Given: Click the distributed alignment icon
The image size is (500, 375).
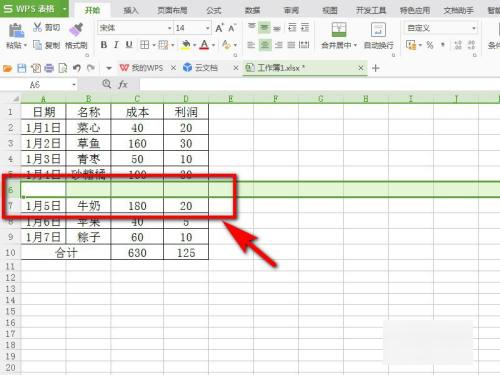Looking at the screenshot, I should (x=304, y=45).
